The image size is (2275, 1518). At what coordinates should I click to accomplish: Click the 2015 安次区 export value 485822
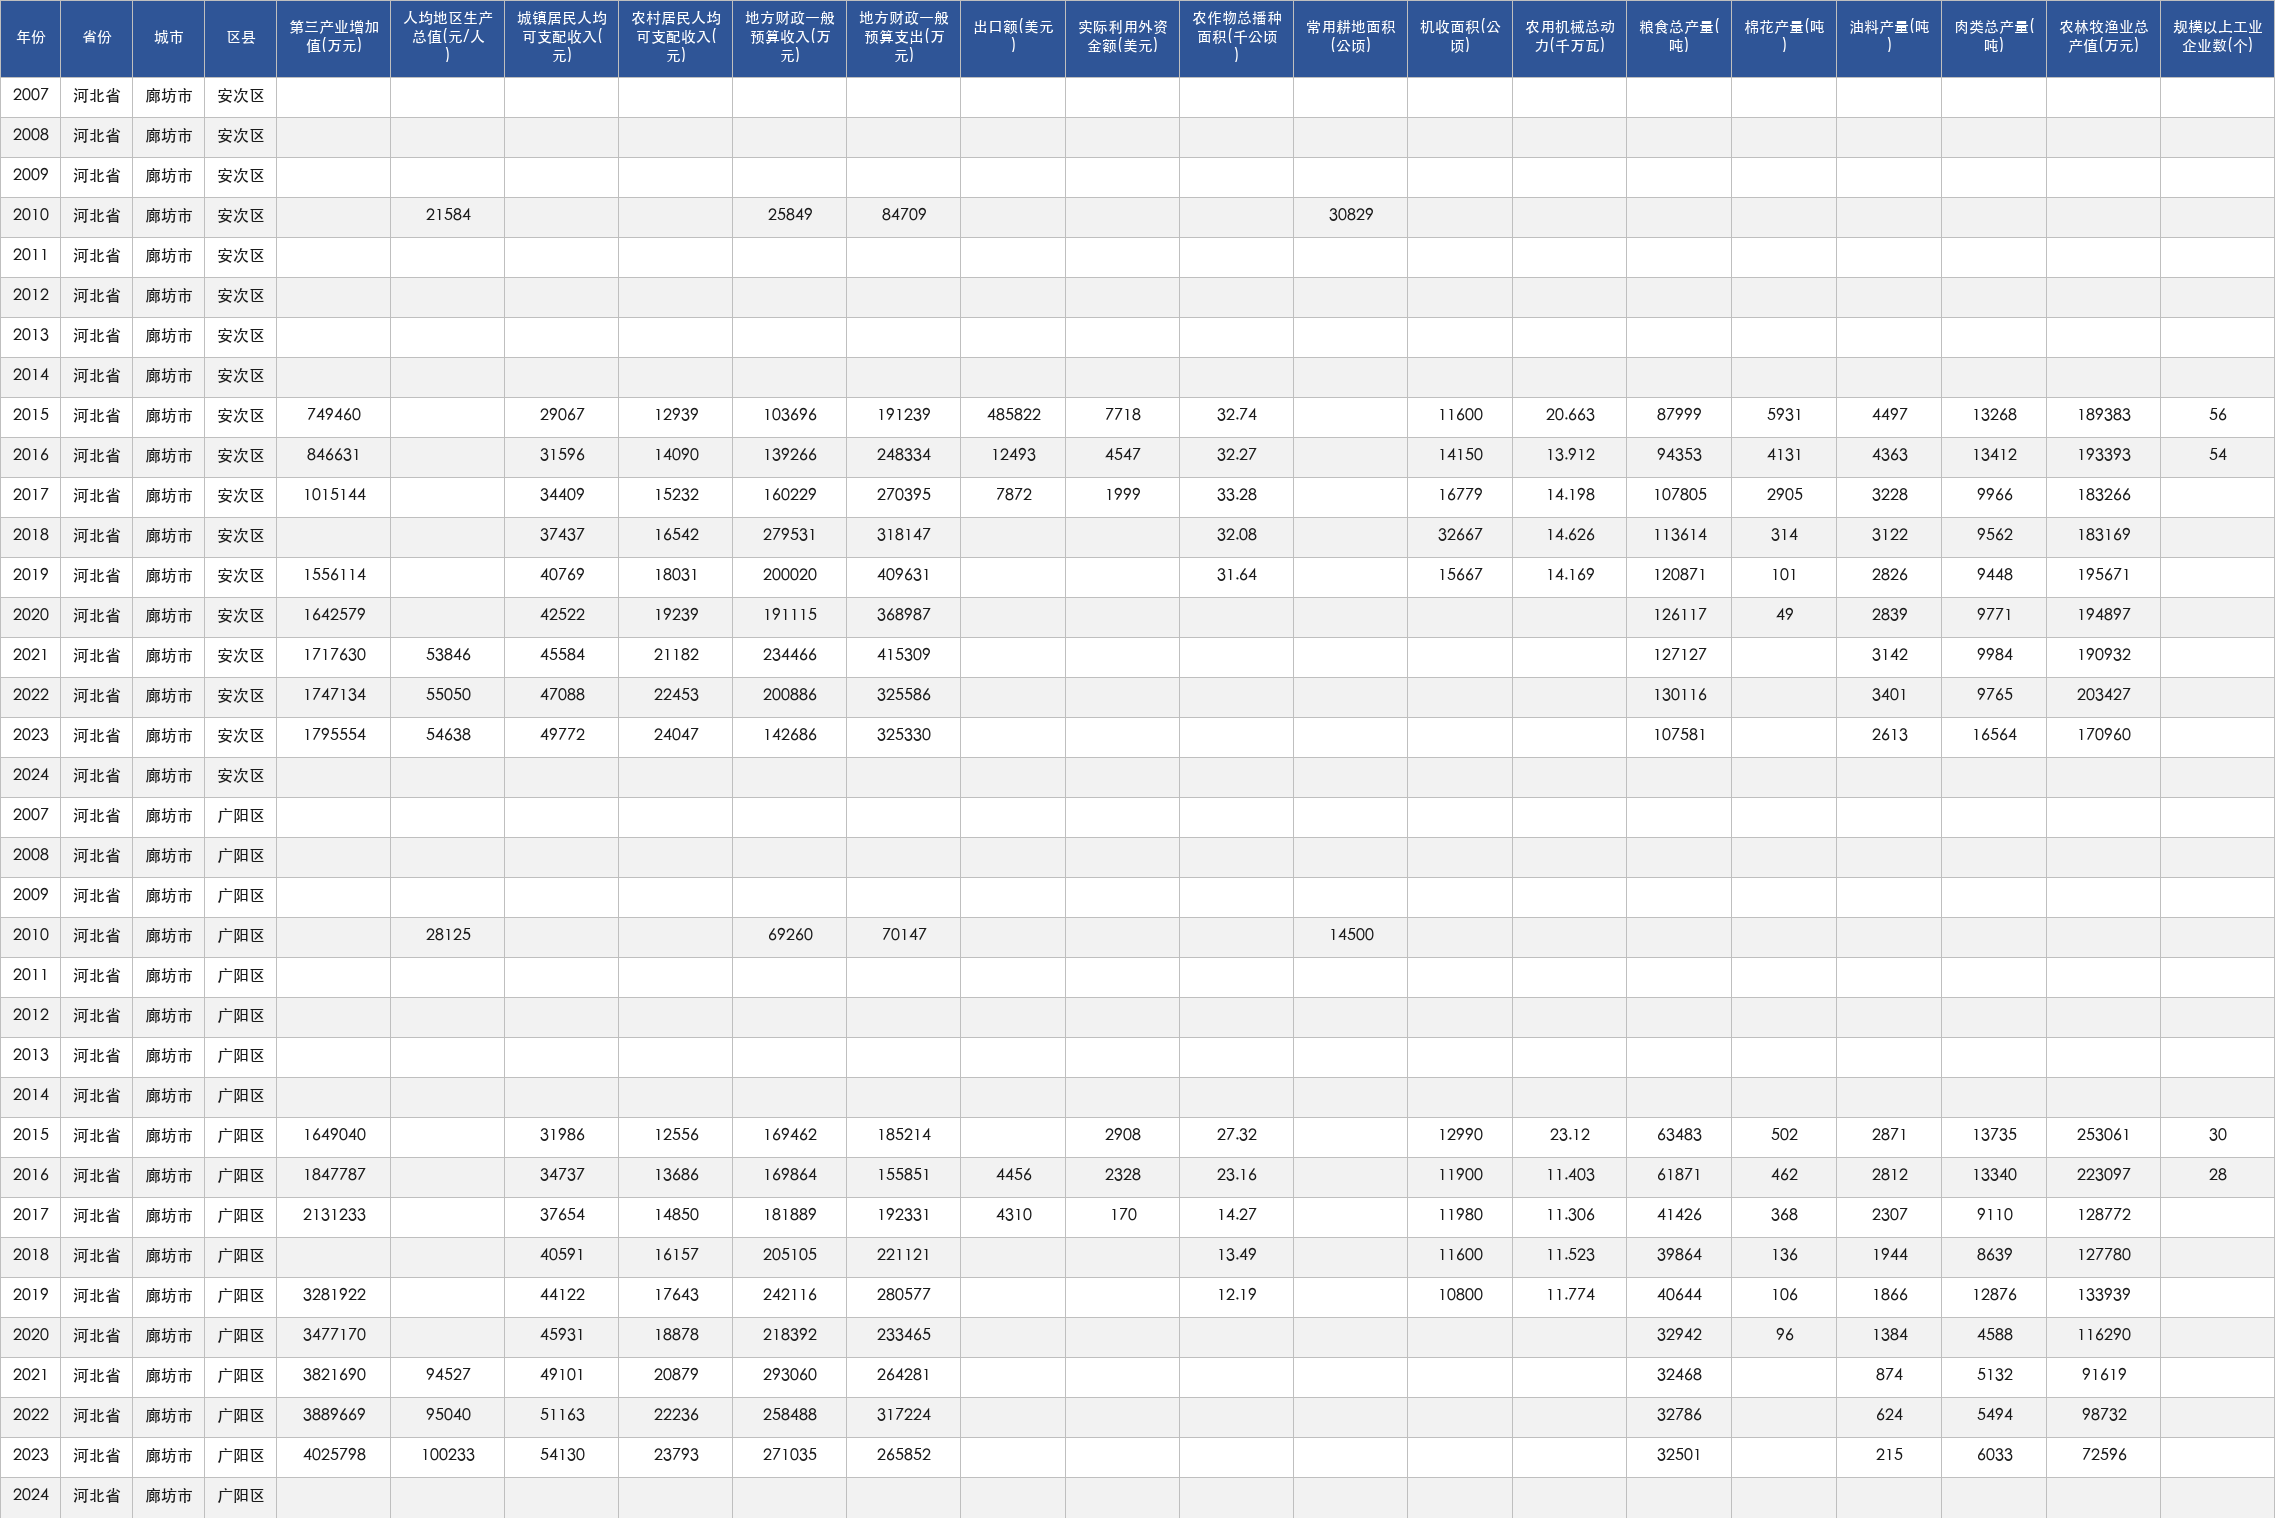point(1013,415)
